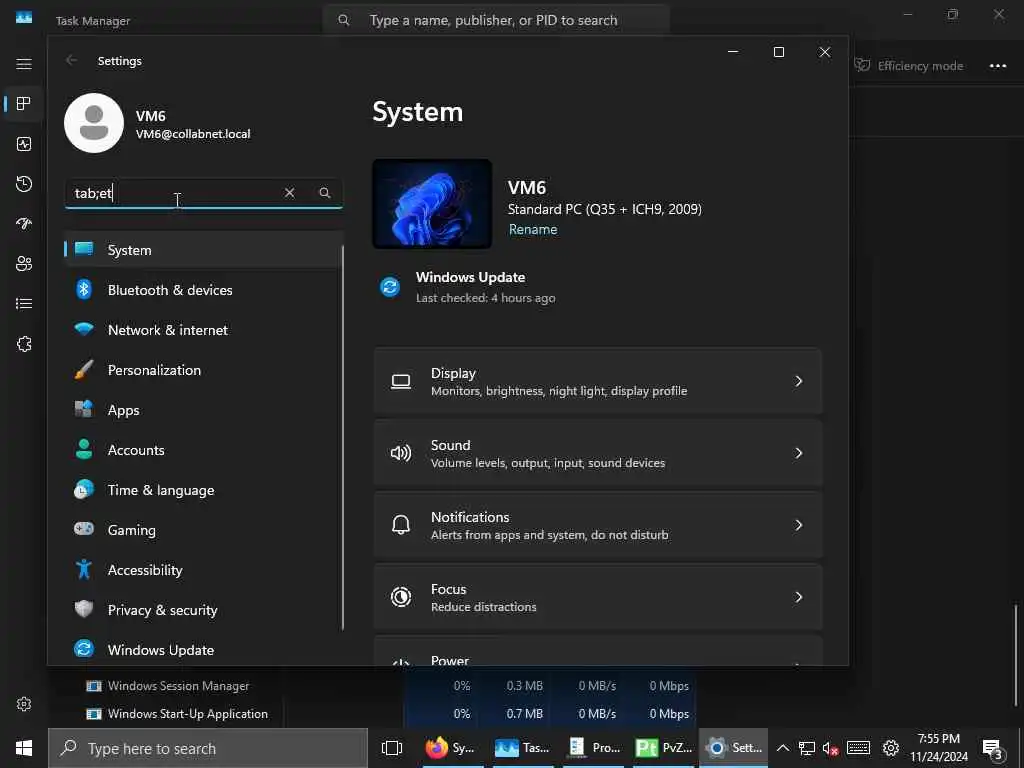Click the VM6 desktop wallpaper thumbnail
The height and width of the screenshot is (768, 1024).
tap(432, 204)
